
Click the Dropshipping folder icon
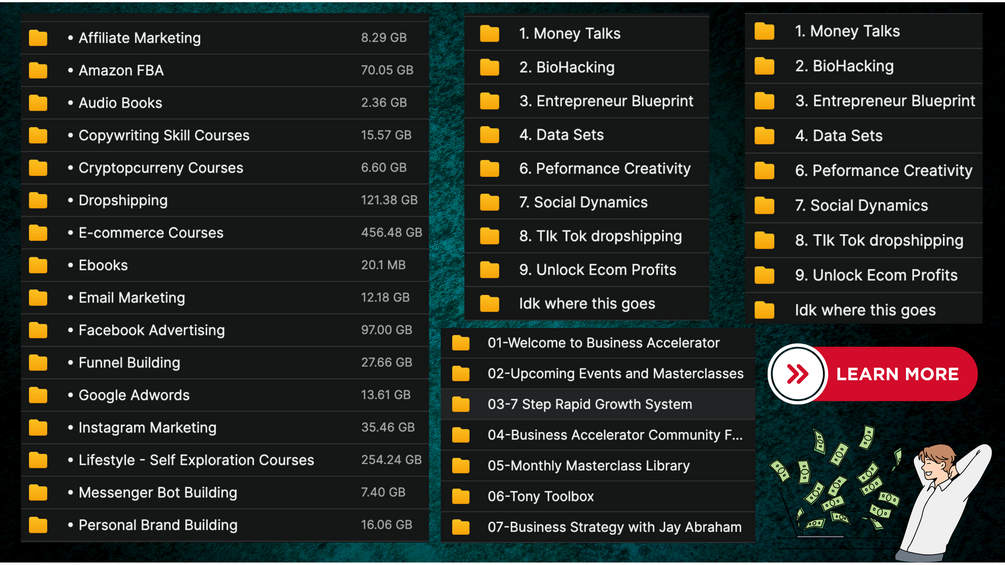(x=38, y=201)
